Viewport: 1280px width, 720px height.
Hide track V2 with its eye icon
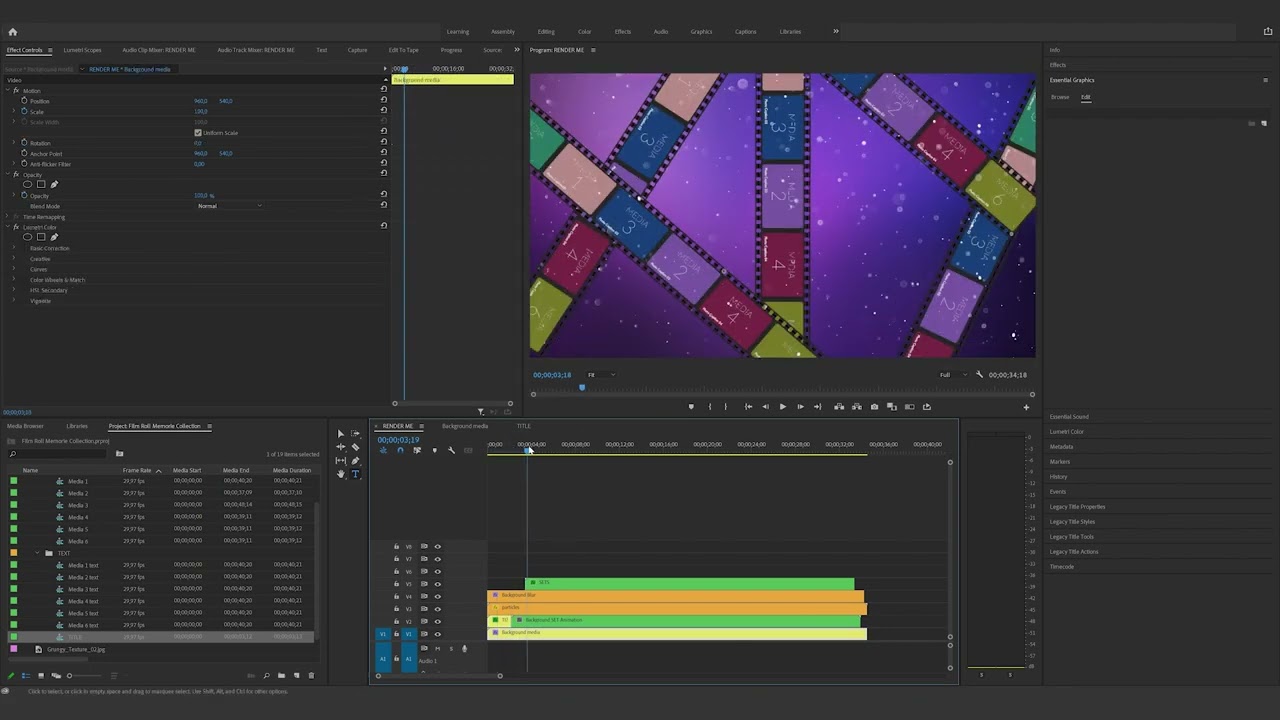tap(437, 621)
